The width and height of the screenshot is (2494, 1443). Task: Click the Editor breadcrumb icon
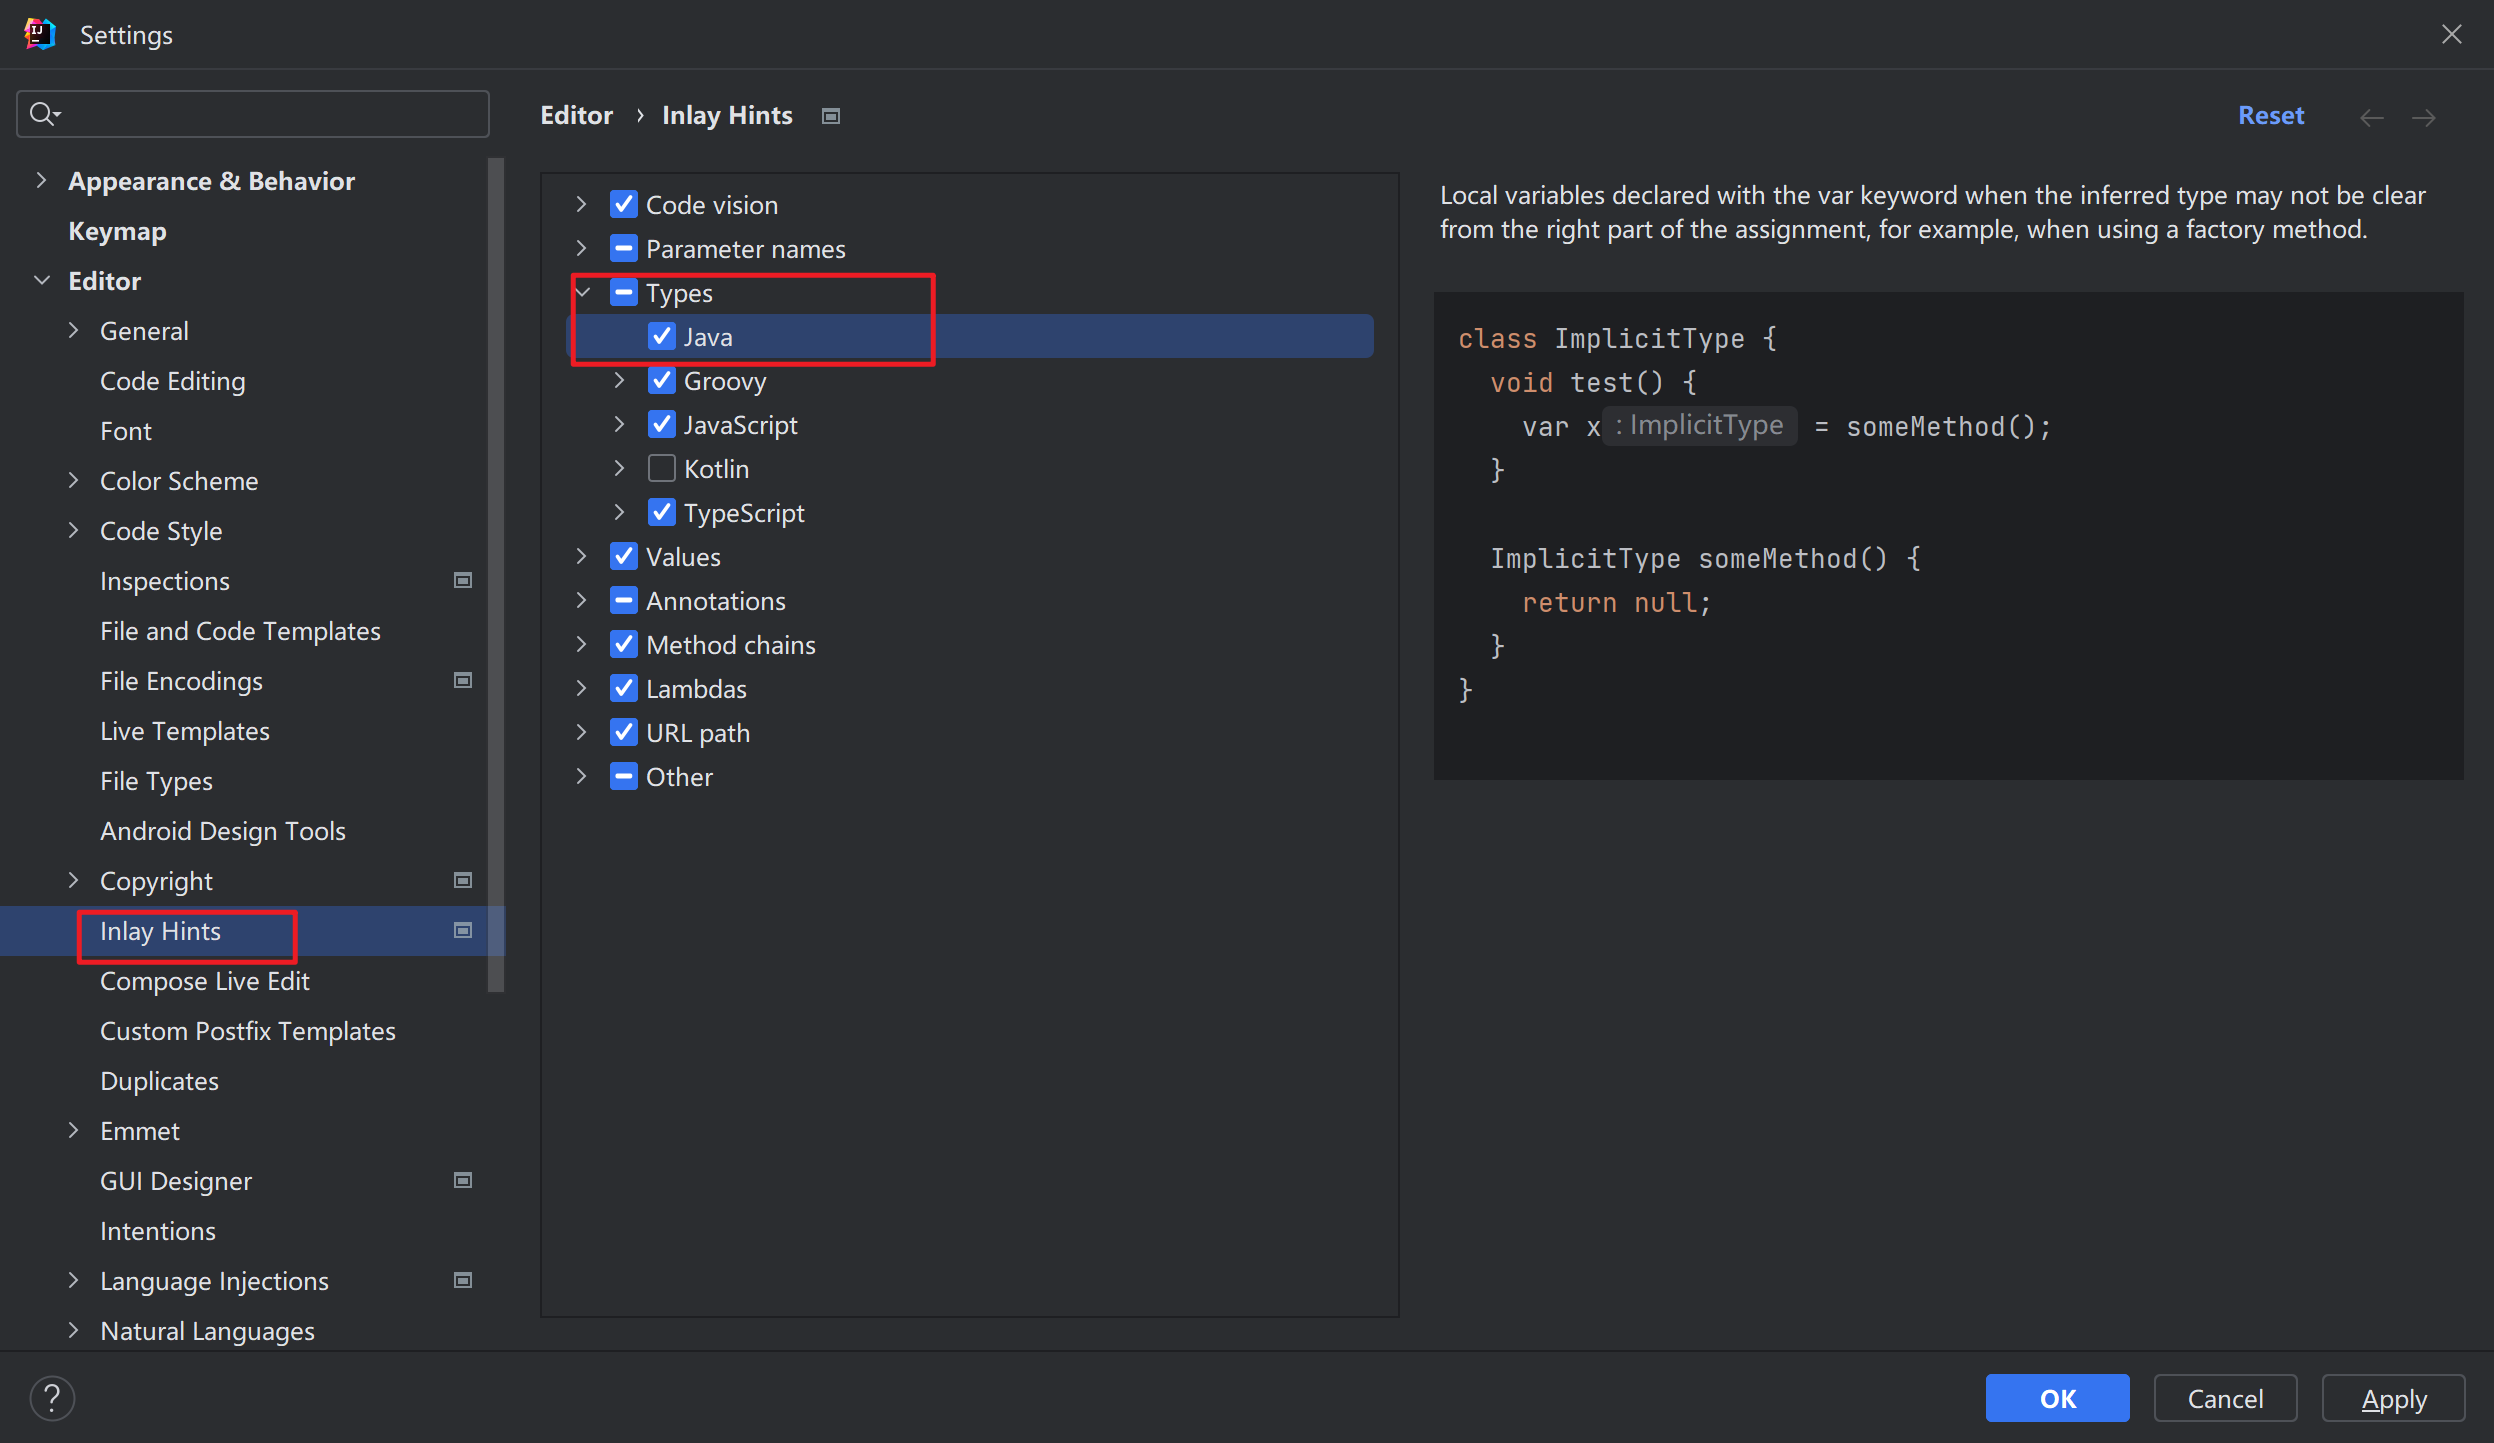(831, 115)
